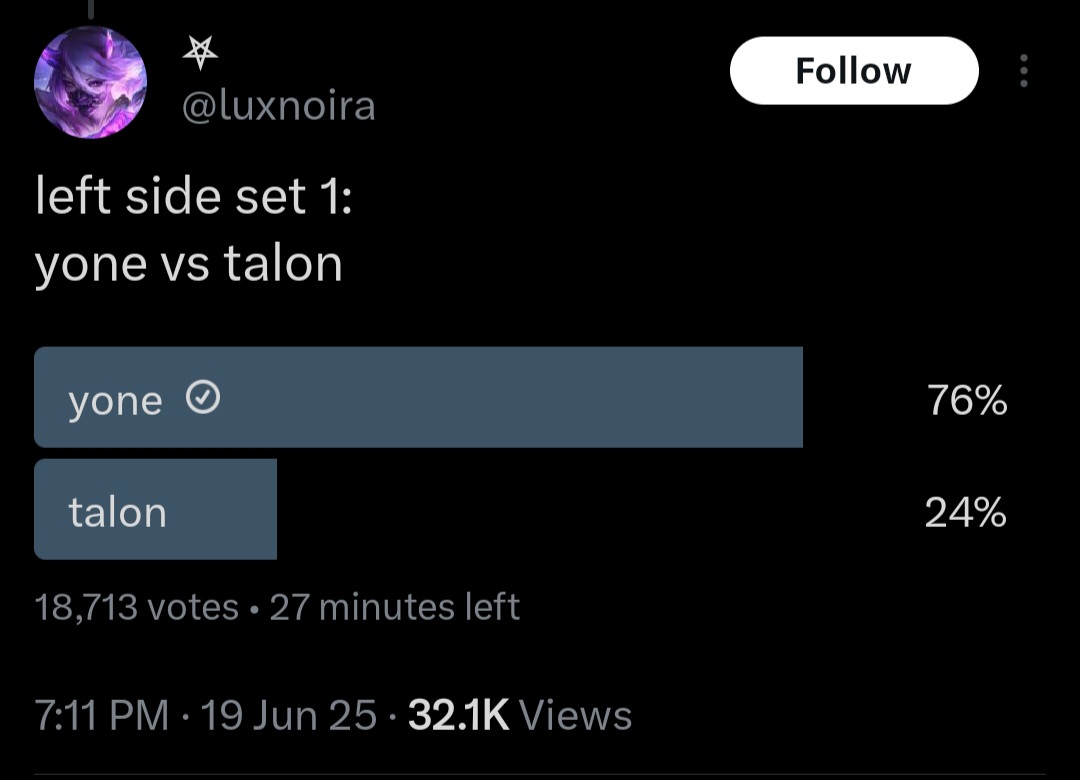Click the 24% poll percentage
Screen dimensions: 1080x780
point(966,513)
